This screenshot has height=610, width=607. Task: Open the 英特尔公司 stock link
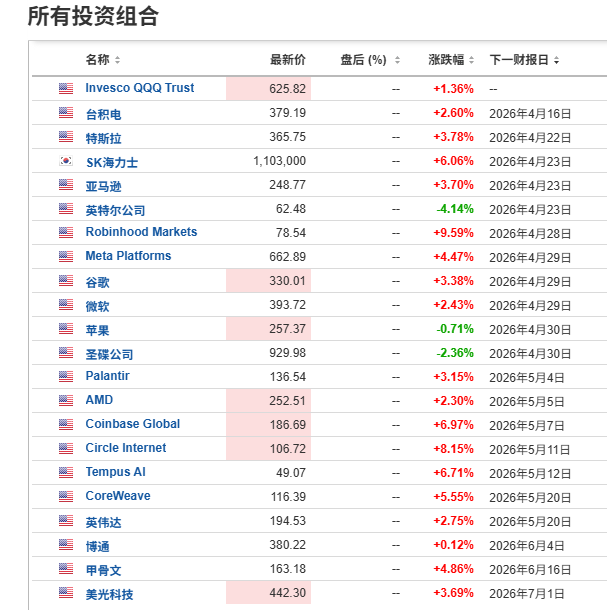pyautogui.click(x=116, y=210)
